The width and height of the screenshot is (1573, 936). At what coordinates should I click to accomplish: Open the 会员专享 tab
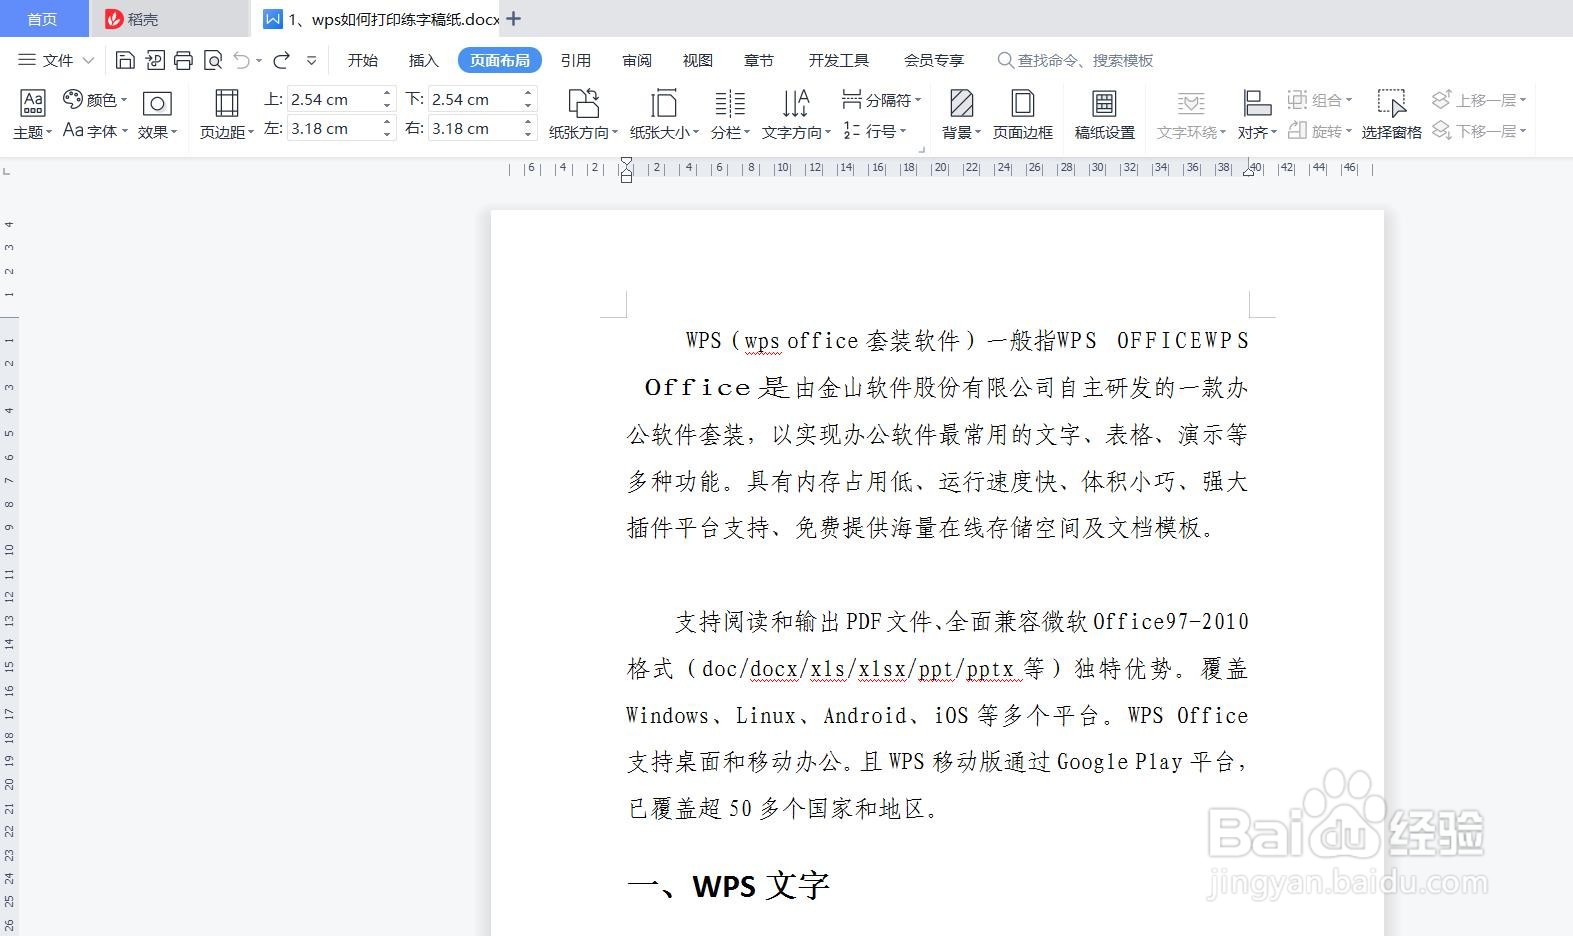(x=934, y=60)
